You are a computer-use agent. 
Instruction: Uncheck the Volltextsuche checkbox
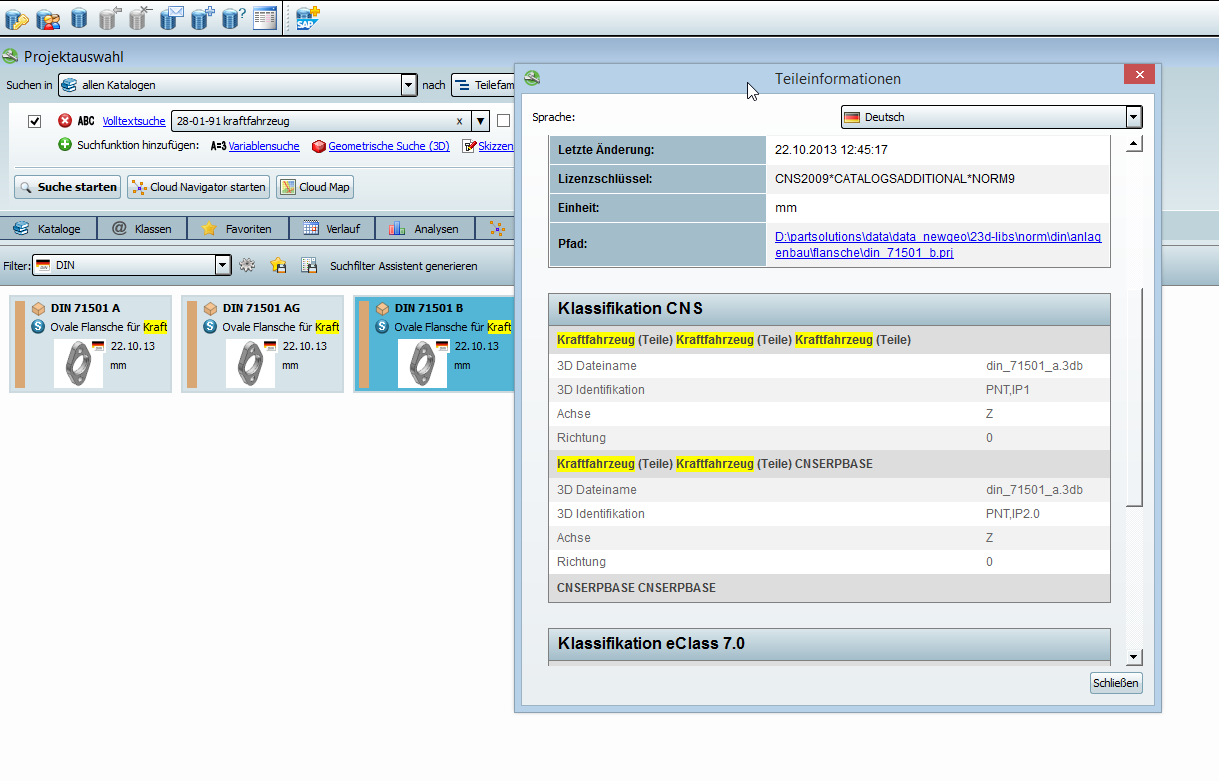pos(35,121)
